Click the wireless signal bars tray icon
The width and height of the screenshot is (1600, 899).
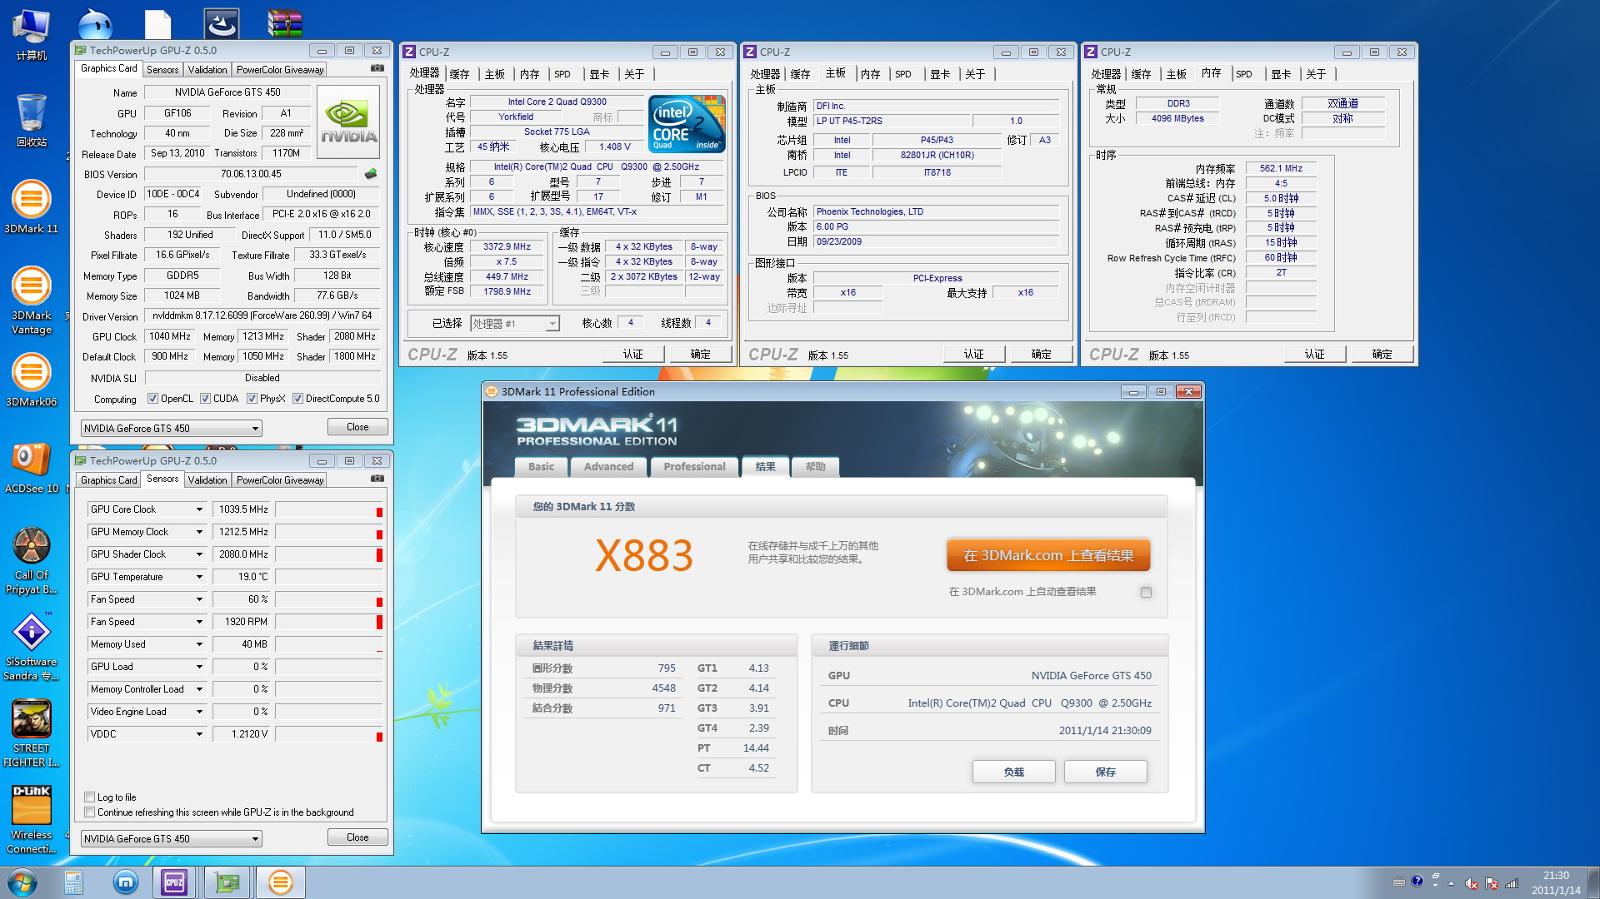tap(1511, 883)
